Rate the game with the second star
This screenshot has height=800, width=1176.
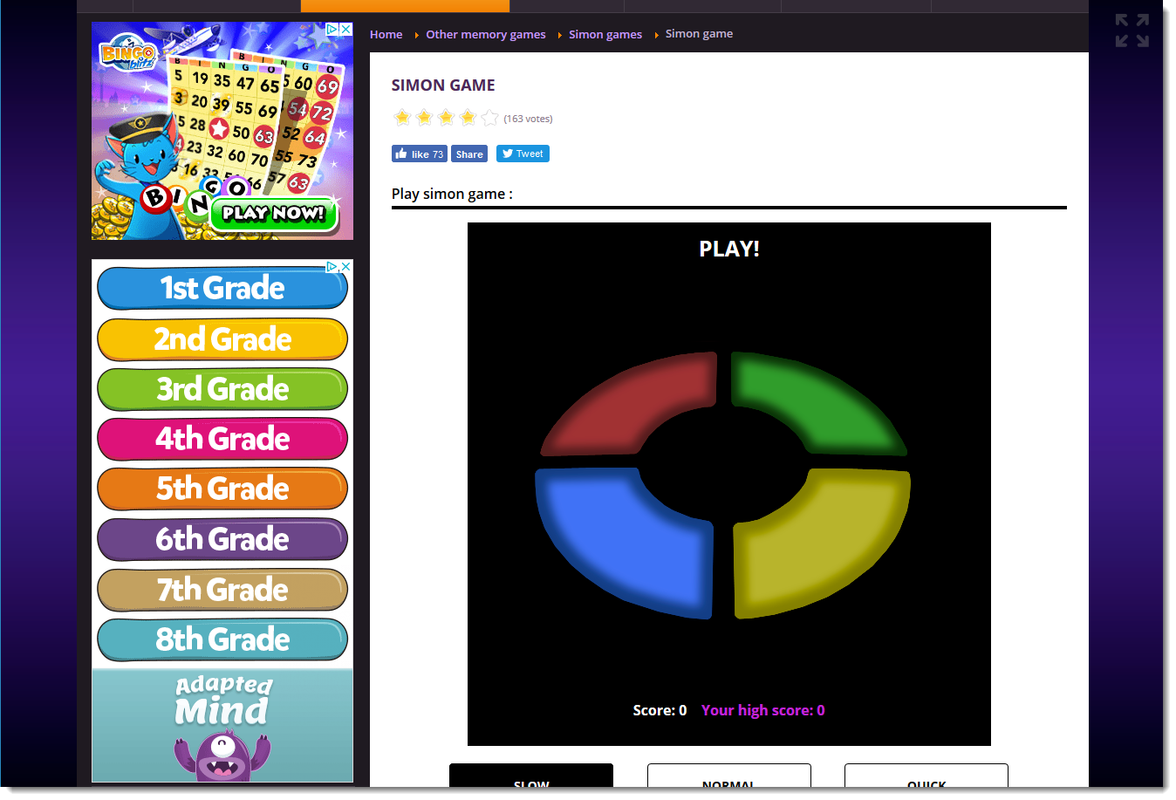tap(424, 118)
